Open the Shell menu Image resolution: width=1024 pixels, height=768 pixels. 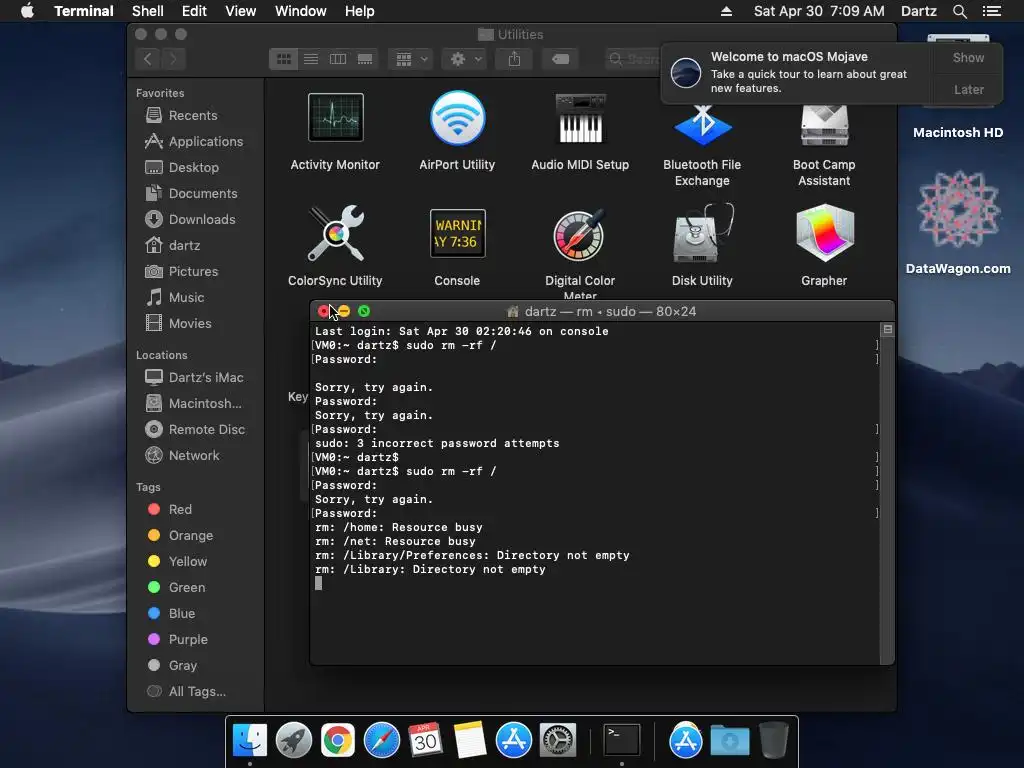148,11
